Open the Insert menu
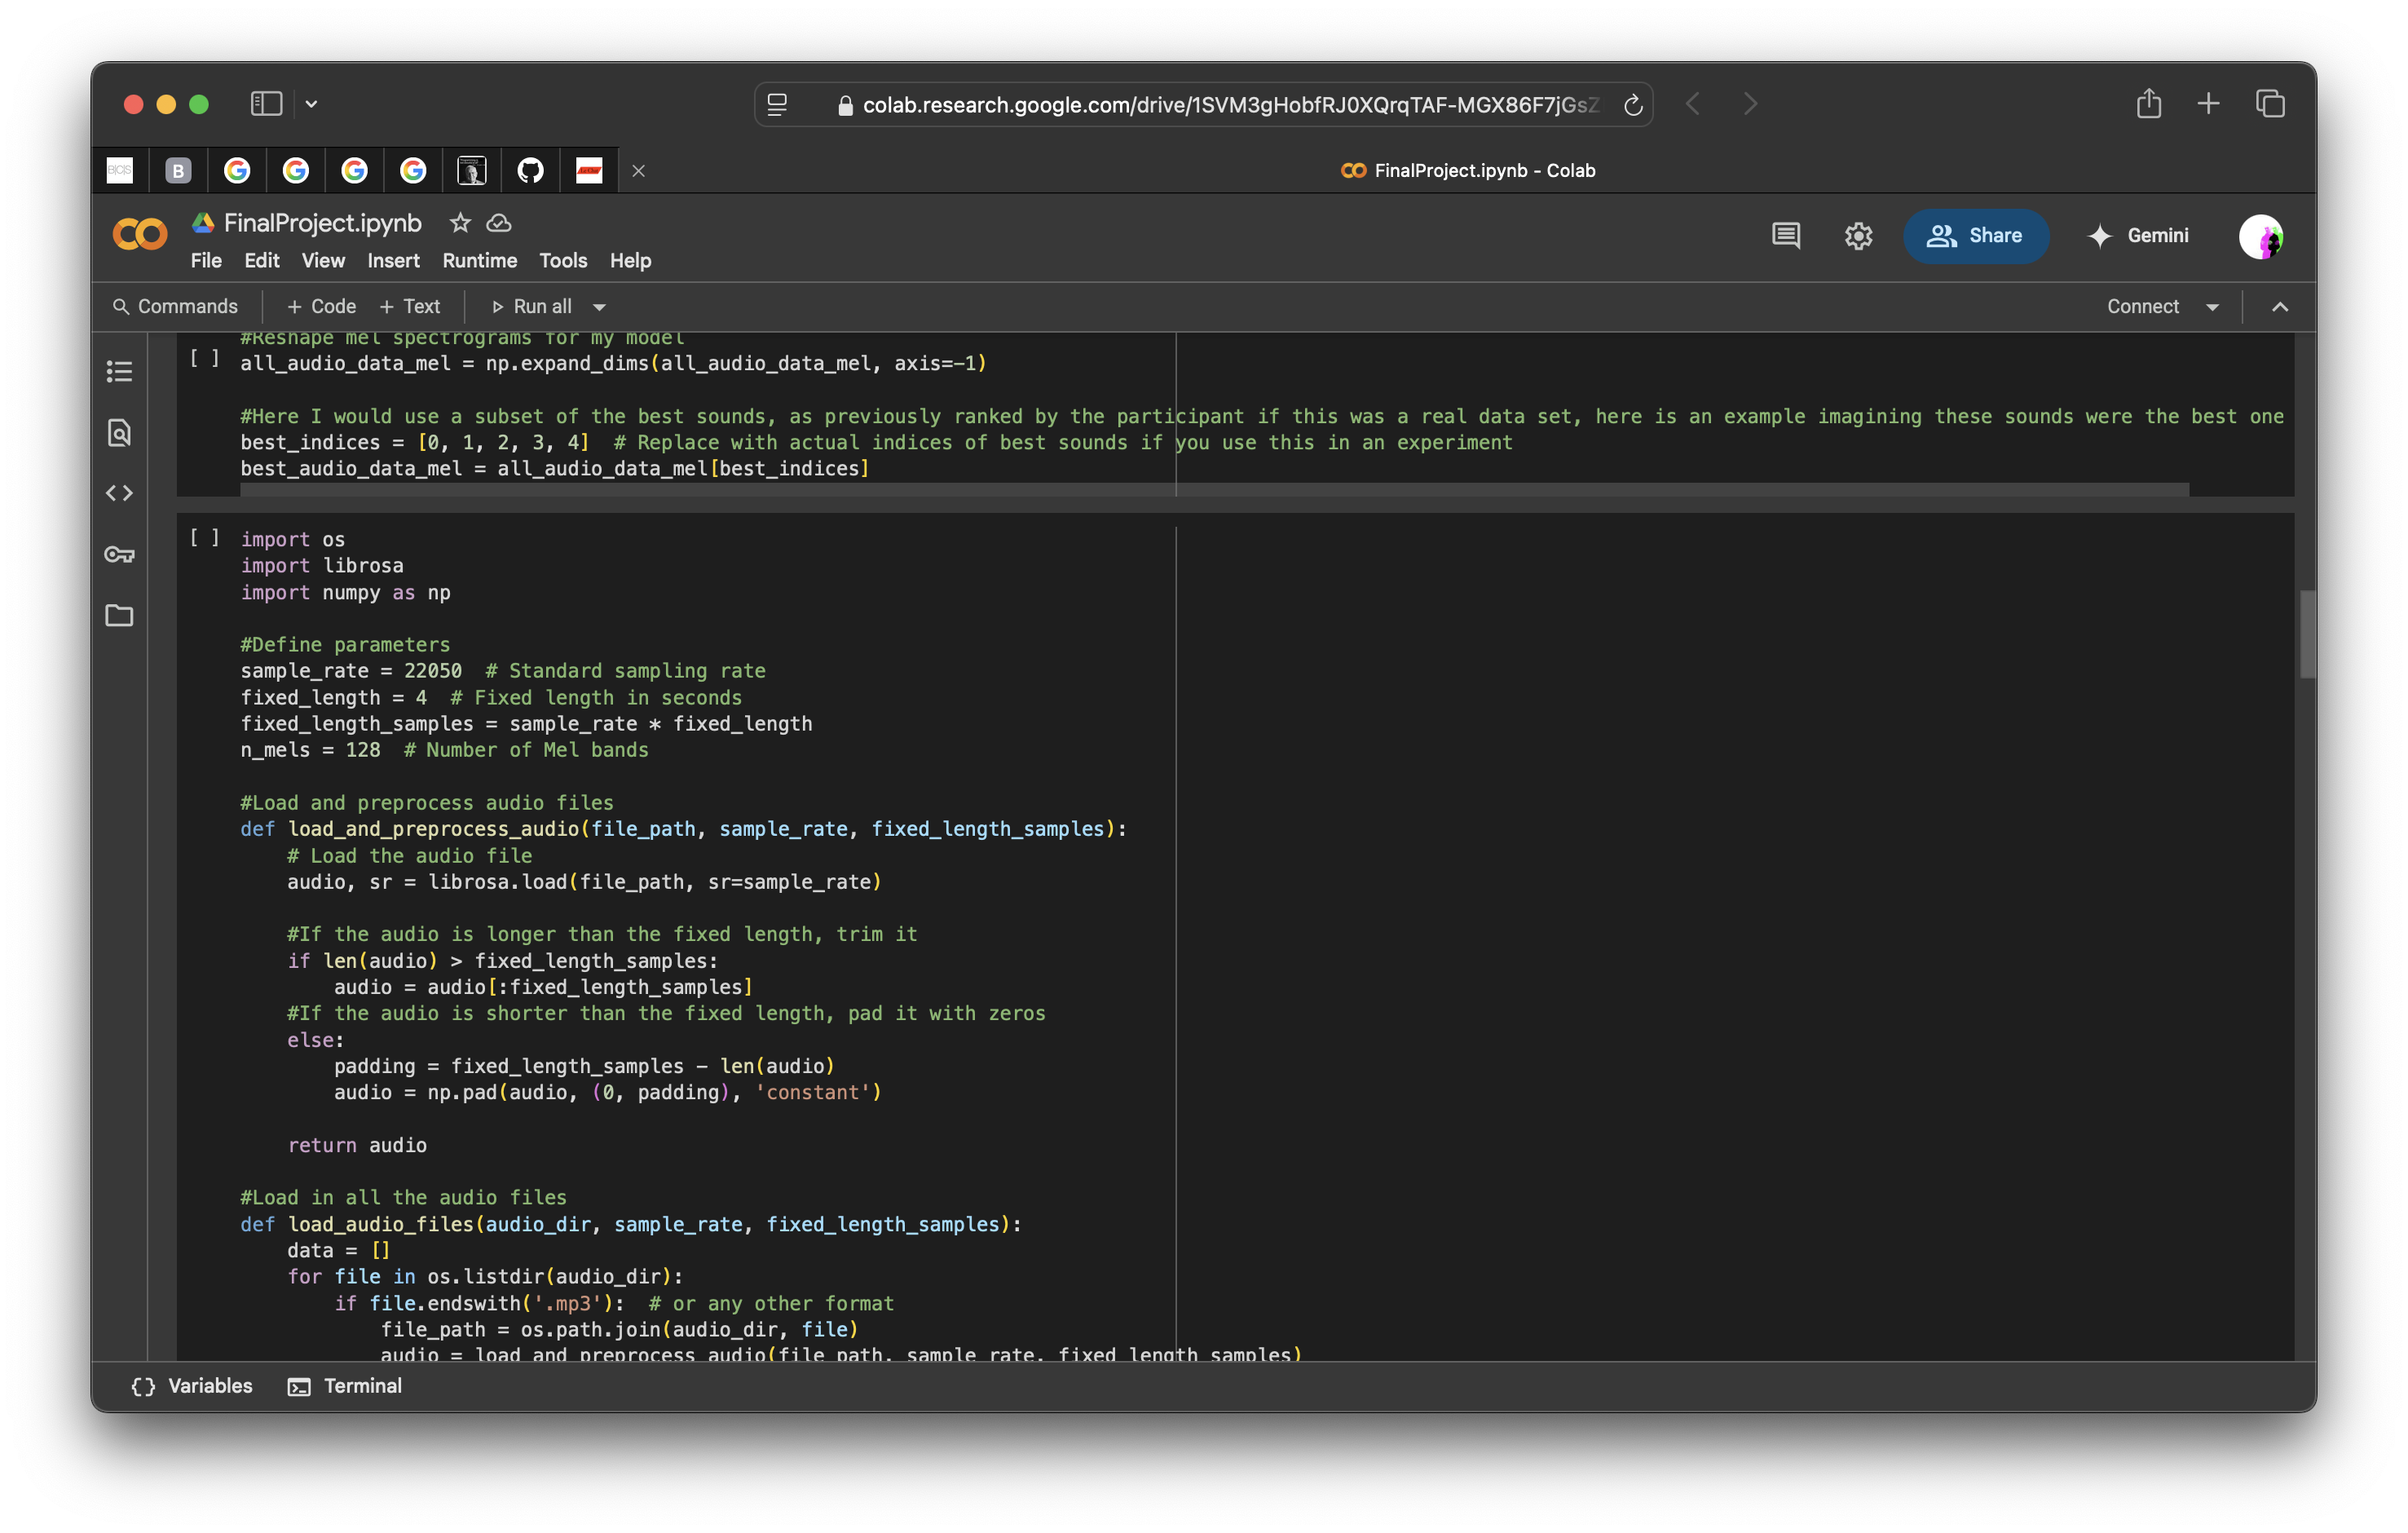This screenshot has height=1533, width=2408. click(393, 261)
